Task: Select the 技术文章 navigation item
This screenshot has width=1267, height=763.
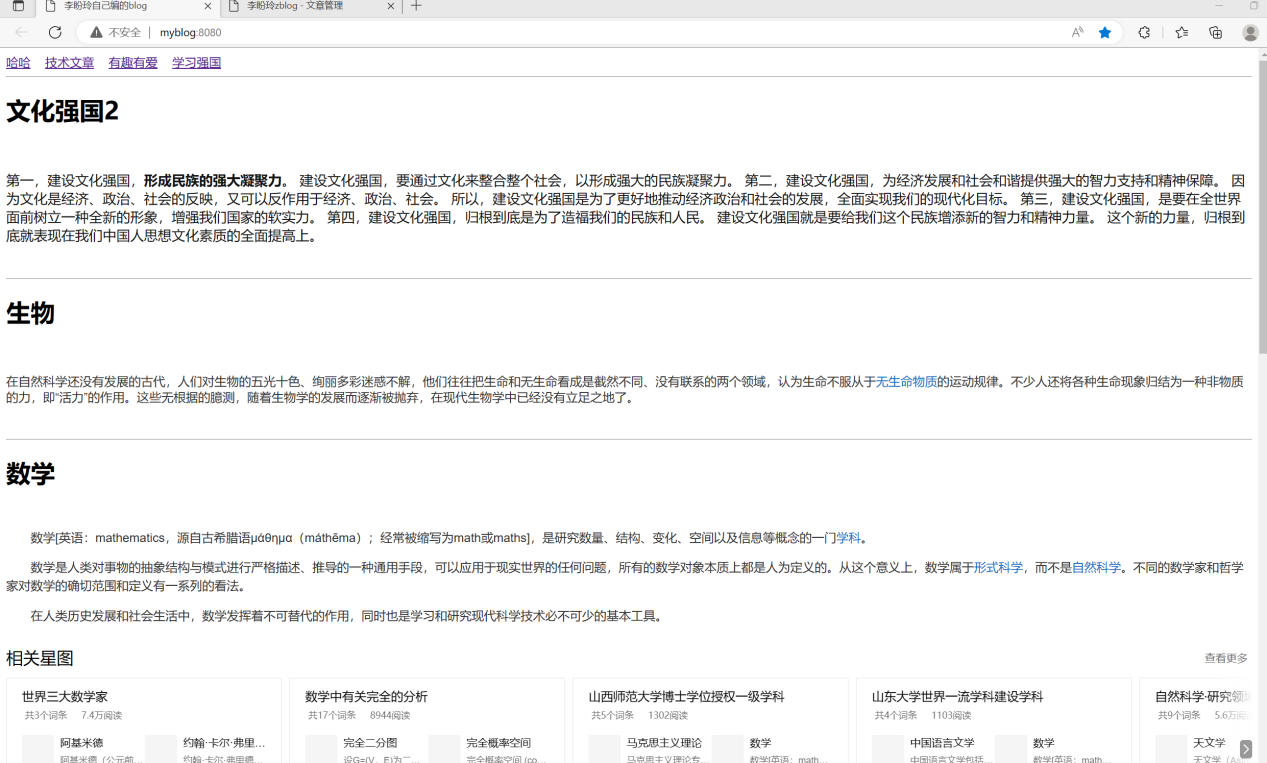Action: (x=69, y=62)
